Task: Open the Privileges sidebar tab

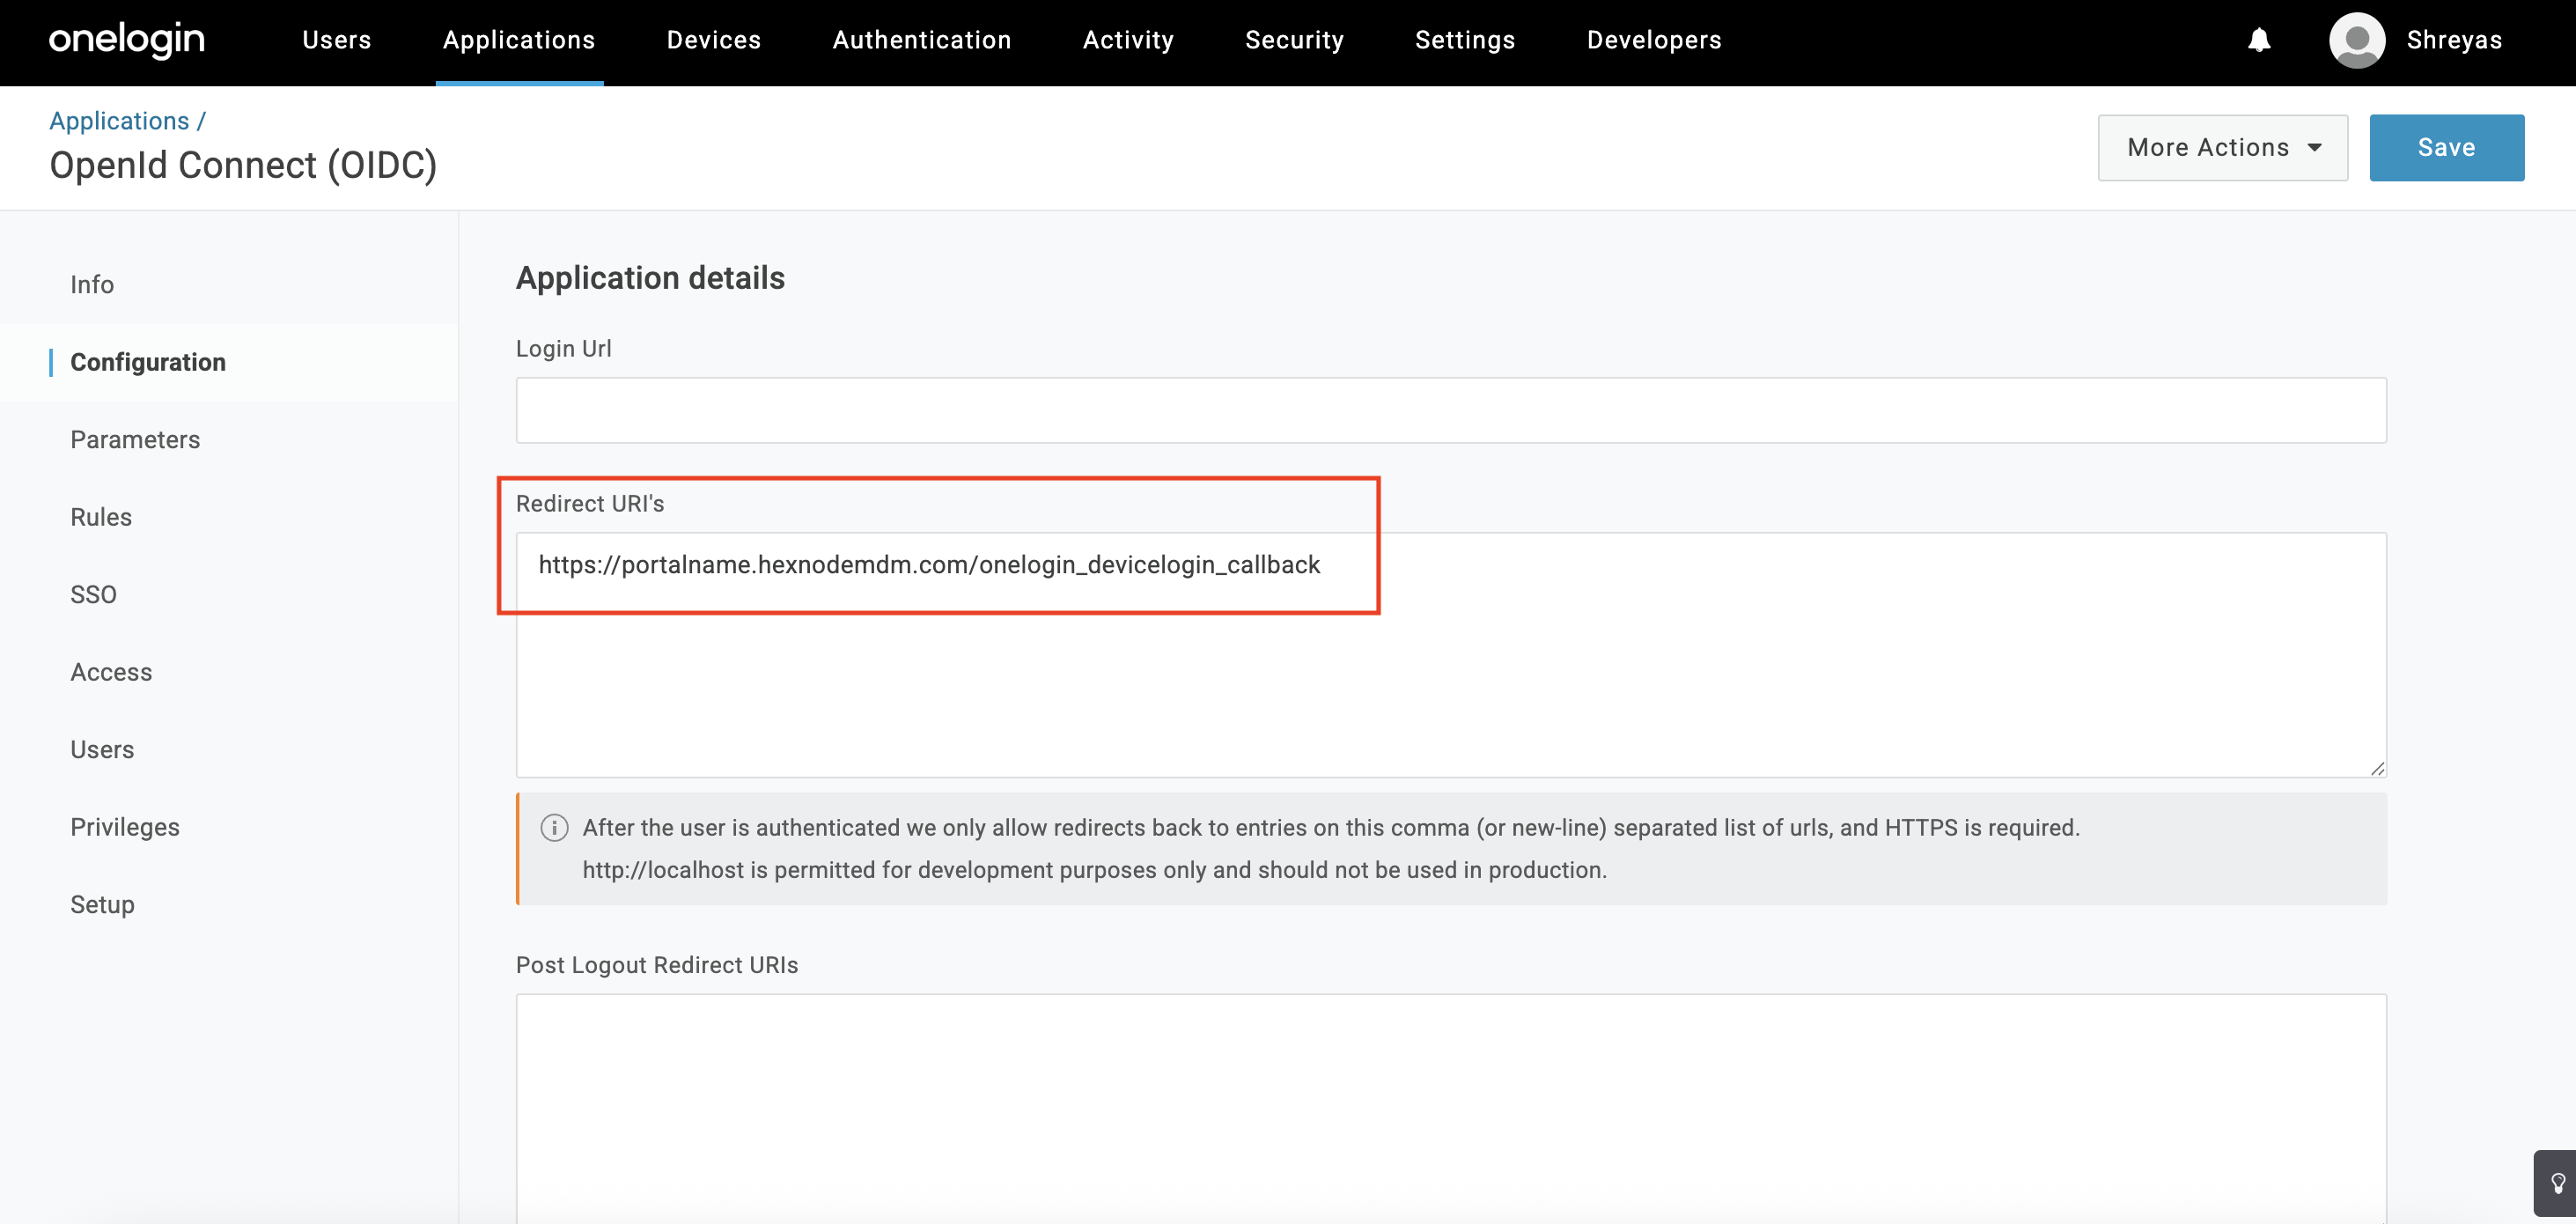Action: coord(125,827)
